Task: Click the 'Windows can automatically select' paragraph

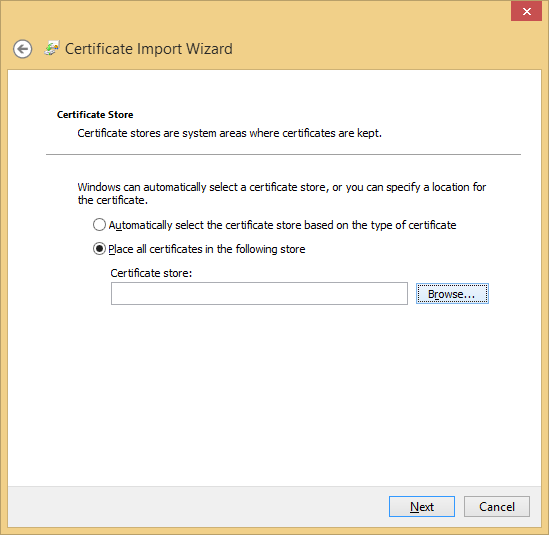Action: [x=282, y=193]
